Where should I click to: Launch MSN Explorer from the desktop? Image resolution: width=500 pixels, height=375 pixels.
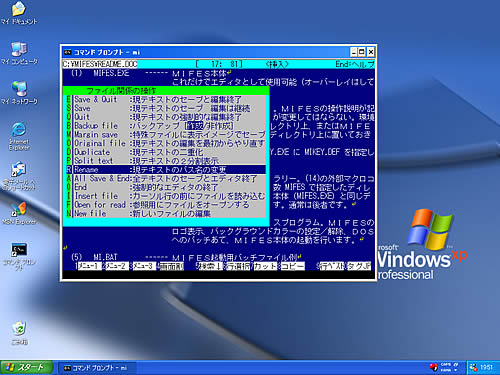[19, 213]
